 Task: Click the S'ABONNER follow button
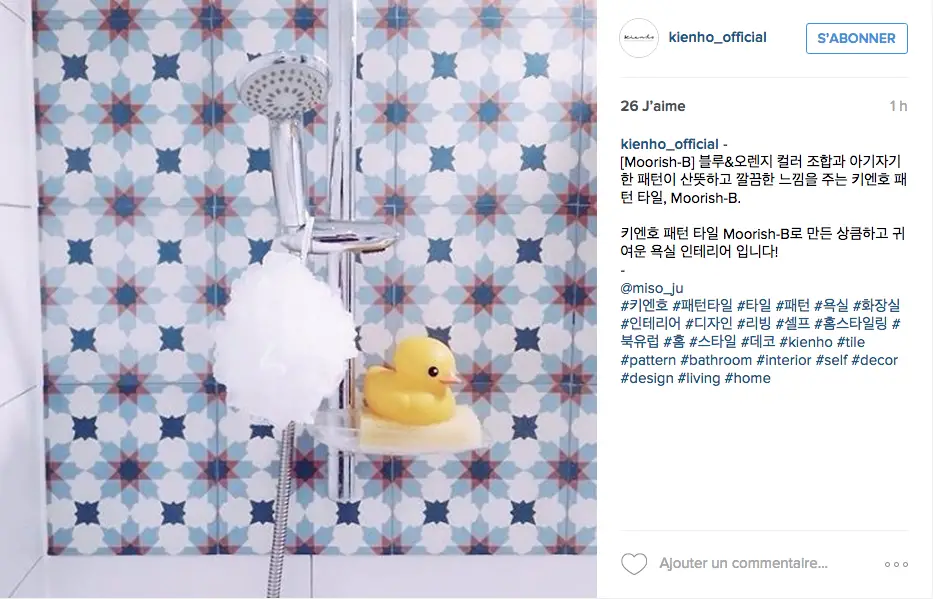pos(856,38)
